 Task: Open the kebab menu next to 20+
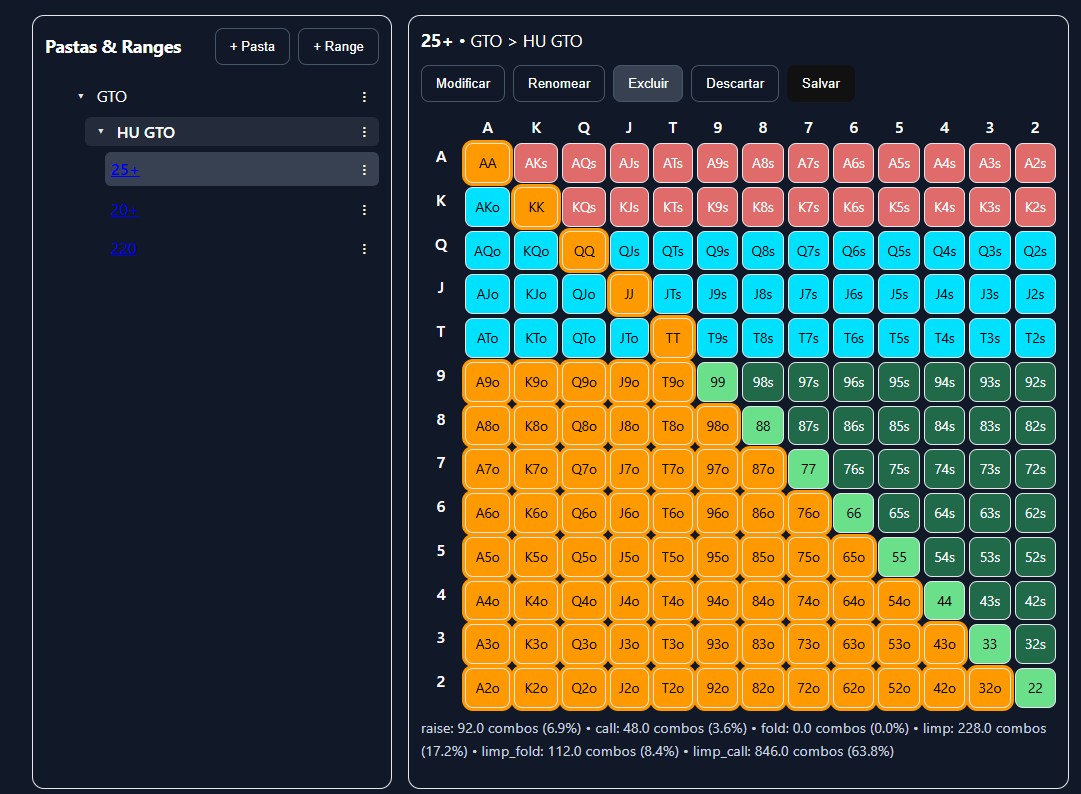point(364,208)
